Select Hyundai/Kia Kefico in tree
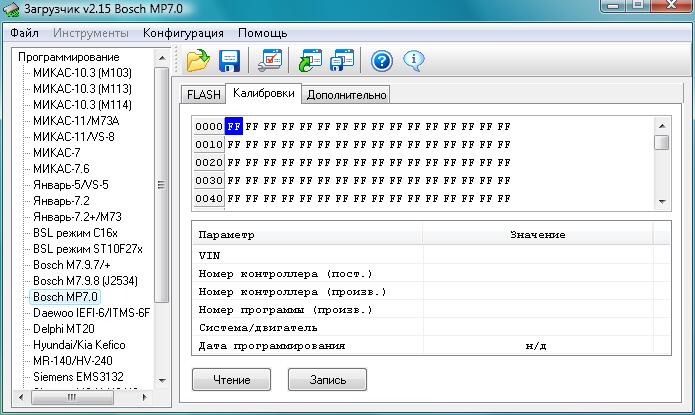The height and width of the screenshot is (415, 695). pyautogui.click(x=79, y=345)
